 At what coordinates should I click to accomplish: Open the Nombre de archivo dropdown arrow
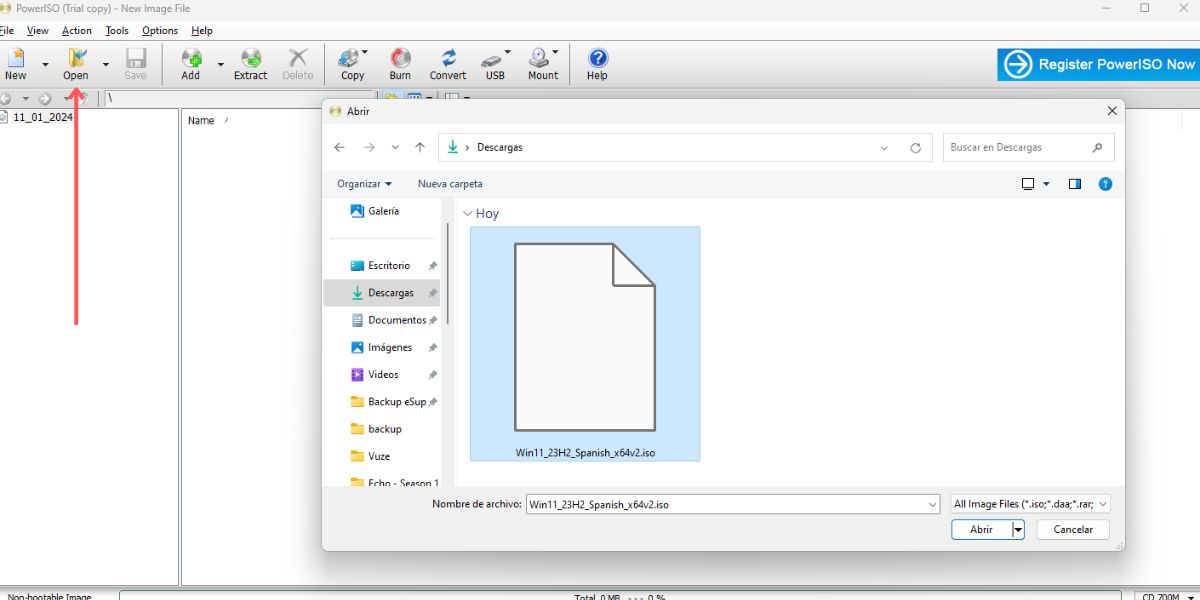coord(932,504)
